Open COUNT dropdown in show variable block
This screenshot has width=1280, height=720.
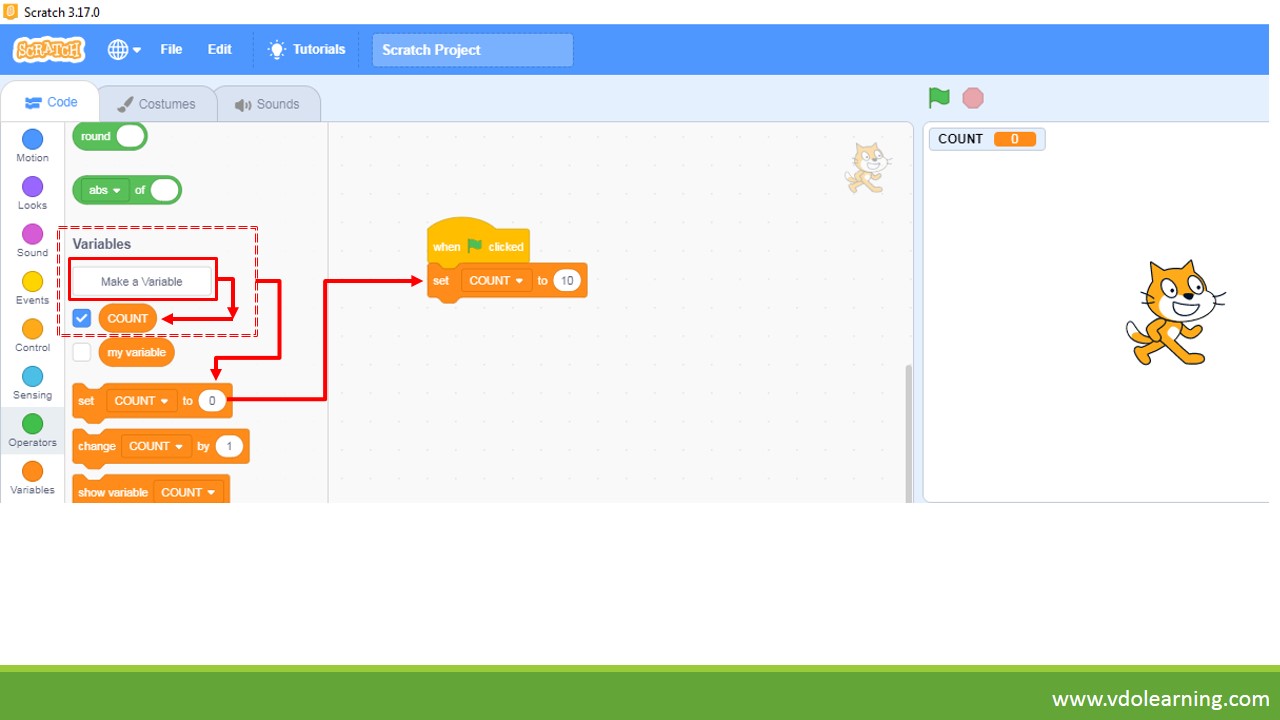click(x=188, y=492)
